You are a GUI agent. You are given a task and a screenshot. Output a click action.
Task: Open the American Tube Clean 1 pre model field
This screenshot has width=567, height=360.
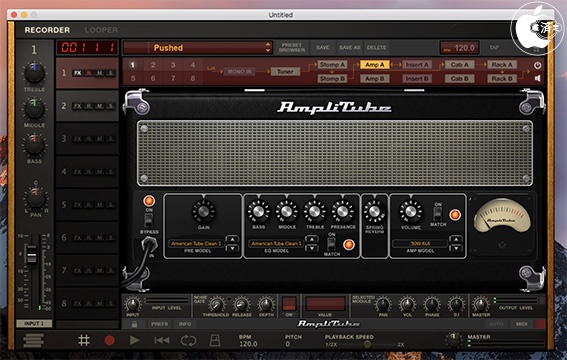click(x=196, y=244)
